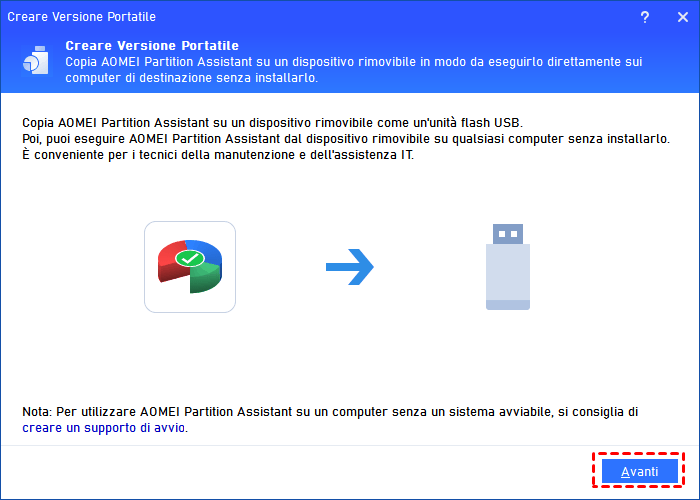
Task: Open the creare un supporto di avvio link
Action: (104, 428)
